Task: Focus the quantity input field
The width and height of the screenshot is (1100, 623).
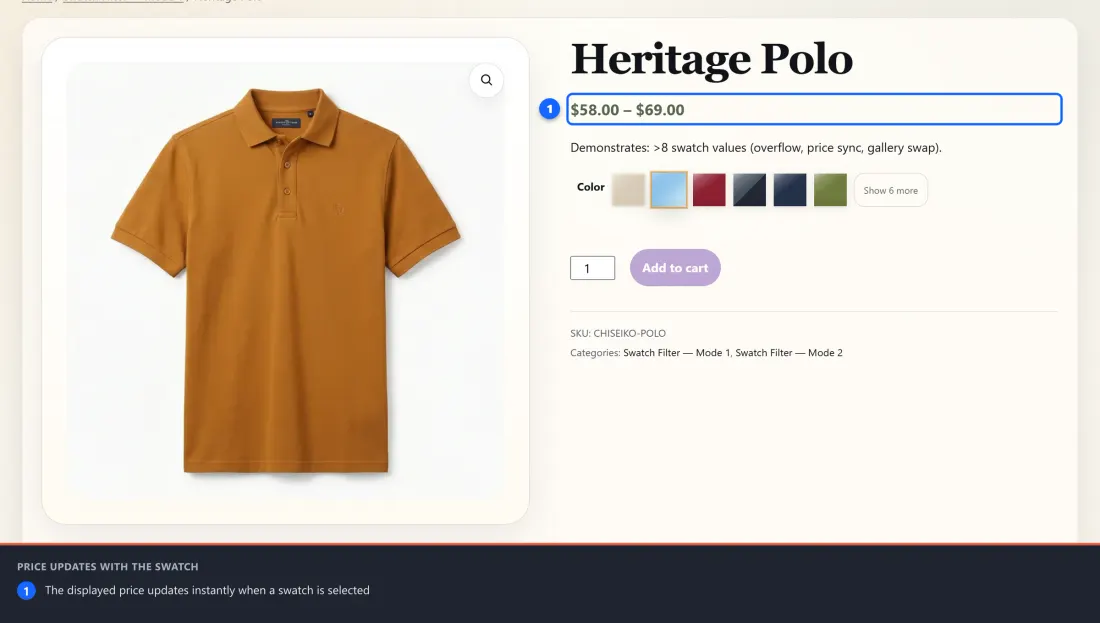Action: point(593,268)
